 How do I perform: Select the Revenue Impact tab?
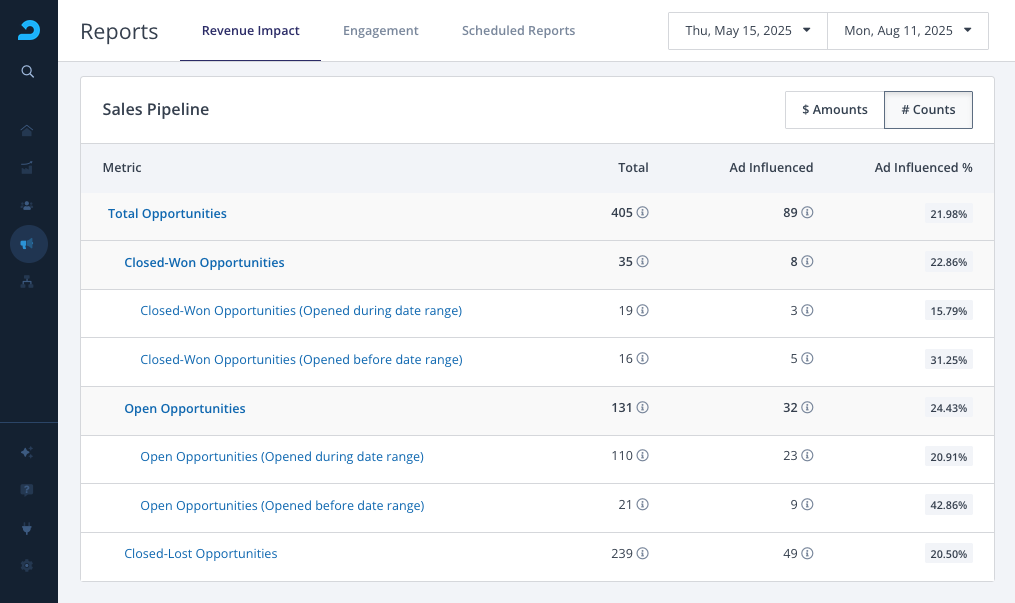pyautogui.click(x=250, y=31)
